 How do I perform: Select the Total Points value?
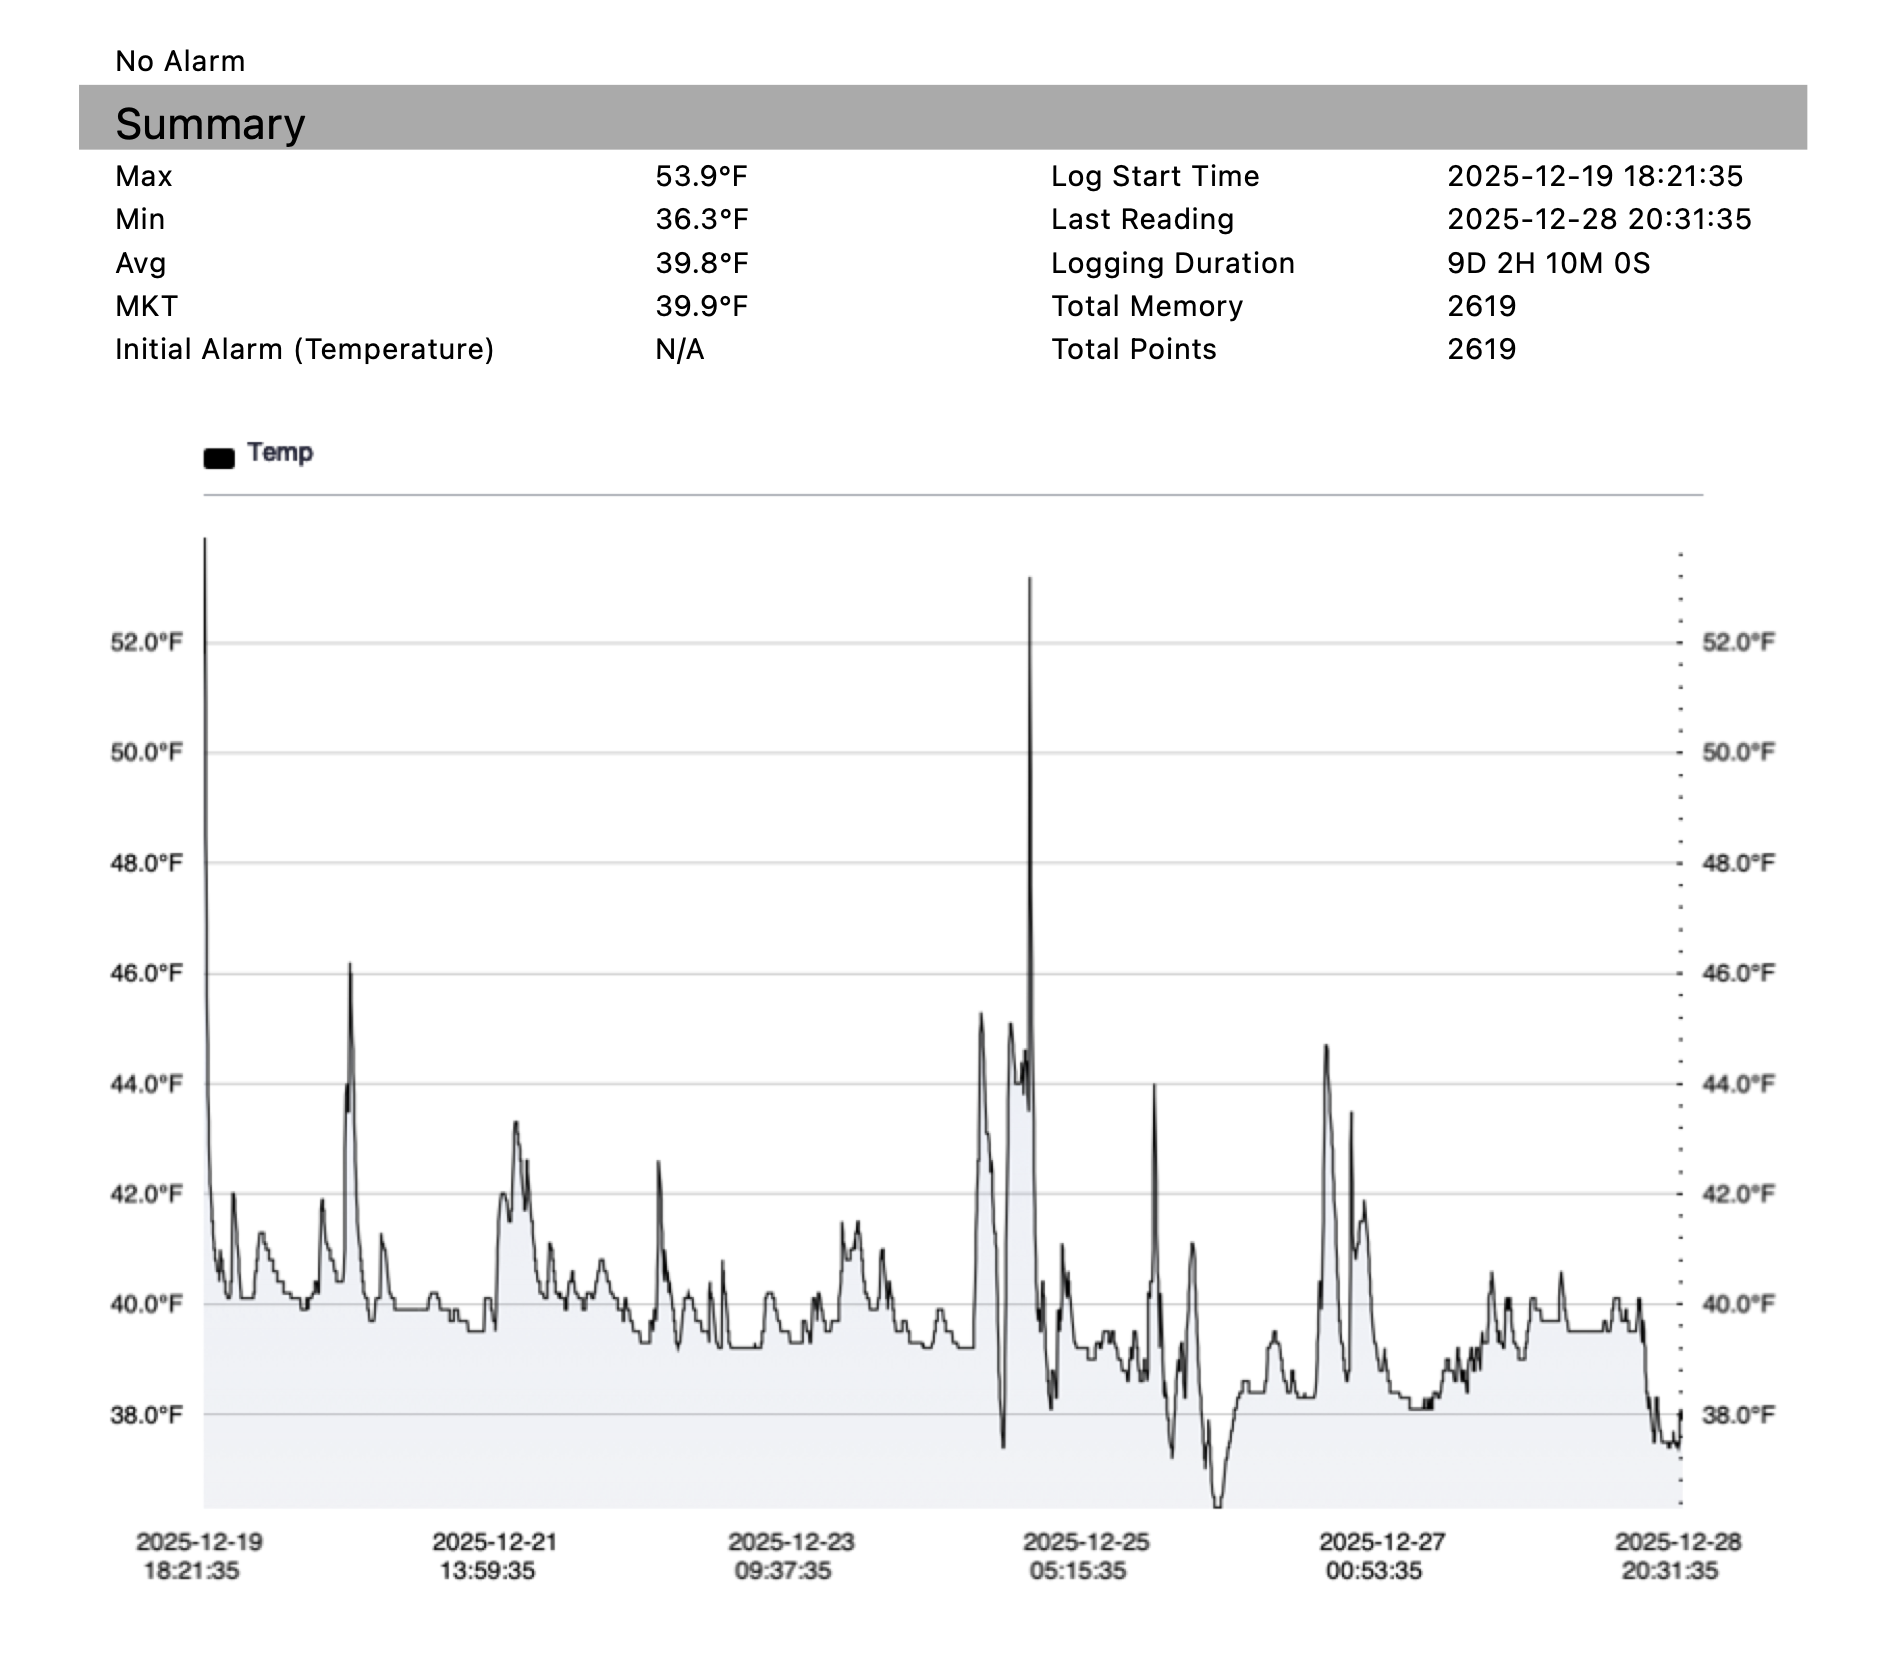(1481, 349)
